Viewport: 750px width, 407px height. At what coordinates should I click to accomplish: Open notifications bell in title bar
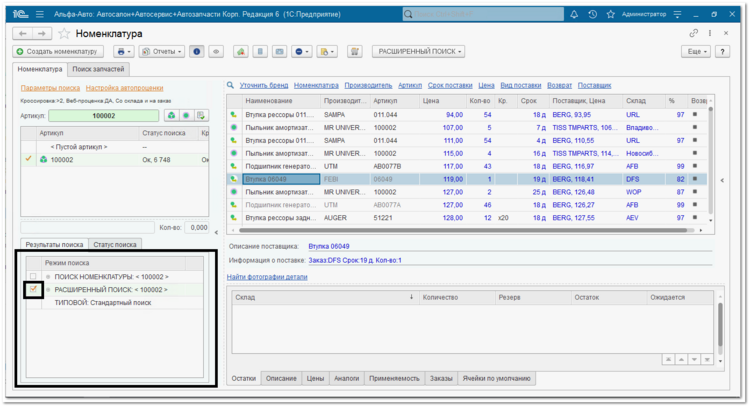[574, 14]
